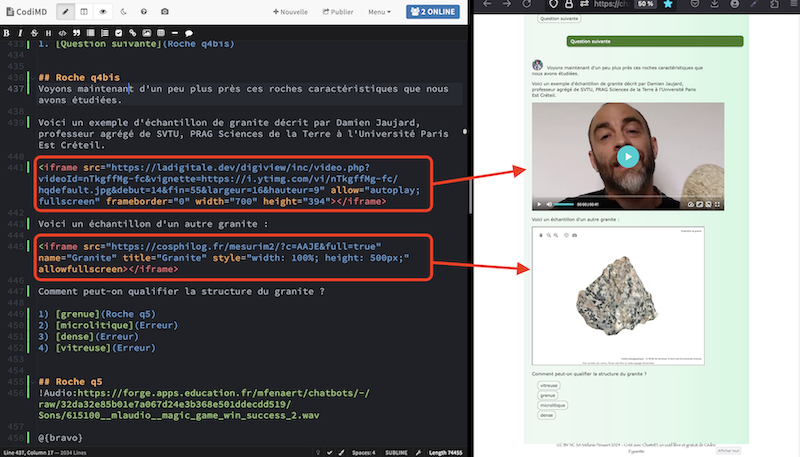Go back in the browser window
800x457 pixels.
pos(487,4)
